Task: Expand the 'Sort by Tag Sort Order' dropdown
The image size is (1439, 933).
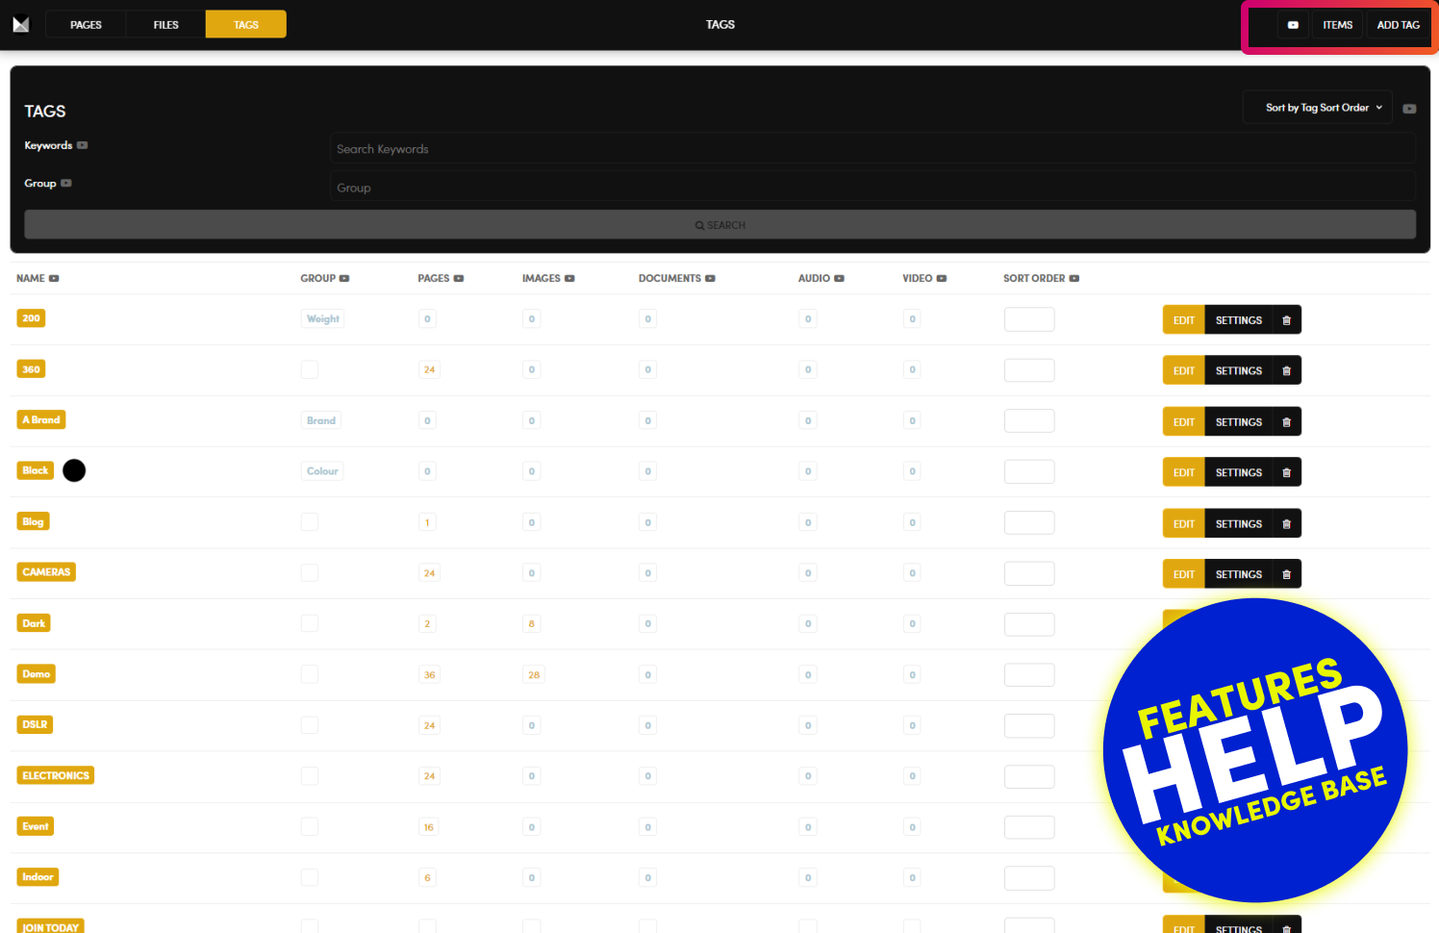Action: (1317, 108)
